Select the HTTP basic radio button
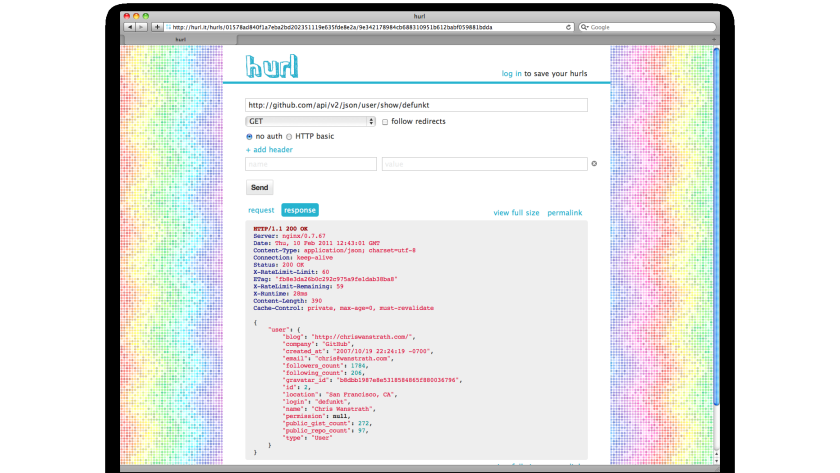This screenshot has width=840, height=473. pyautogui.click(x=289, y=137)
